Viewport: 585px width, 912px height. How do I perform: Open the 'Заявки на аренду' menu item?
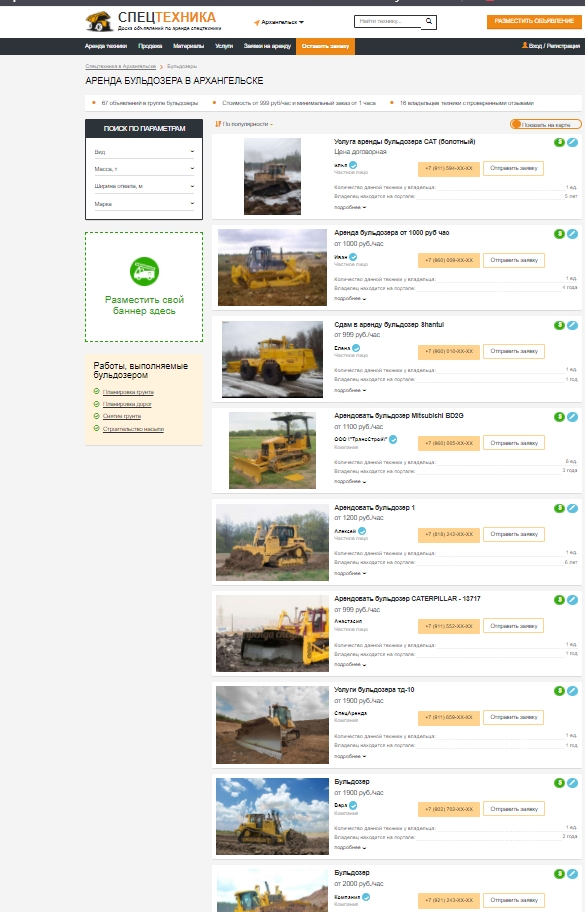point(267,46)
